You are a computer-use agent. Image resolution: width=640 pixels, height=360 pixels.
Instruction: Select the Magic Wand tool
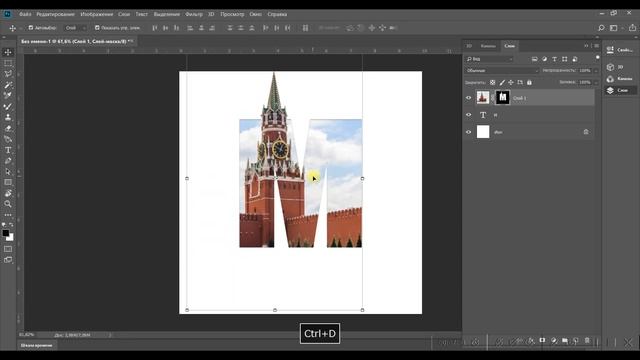tap(8, 85)
